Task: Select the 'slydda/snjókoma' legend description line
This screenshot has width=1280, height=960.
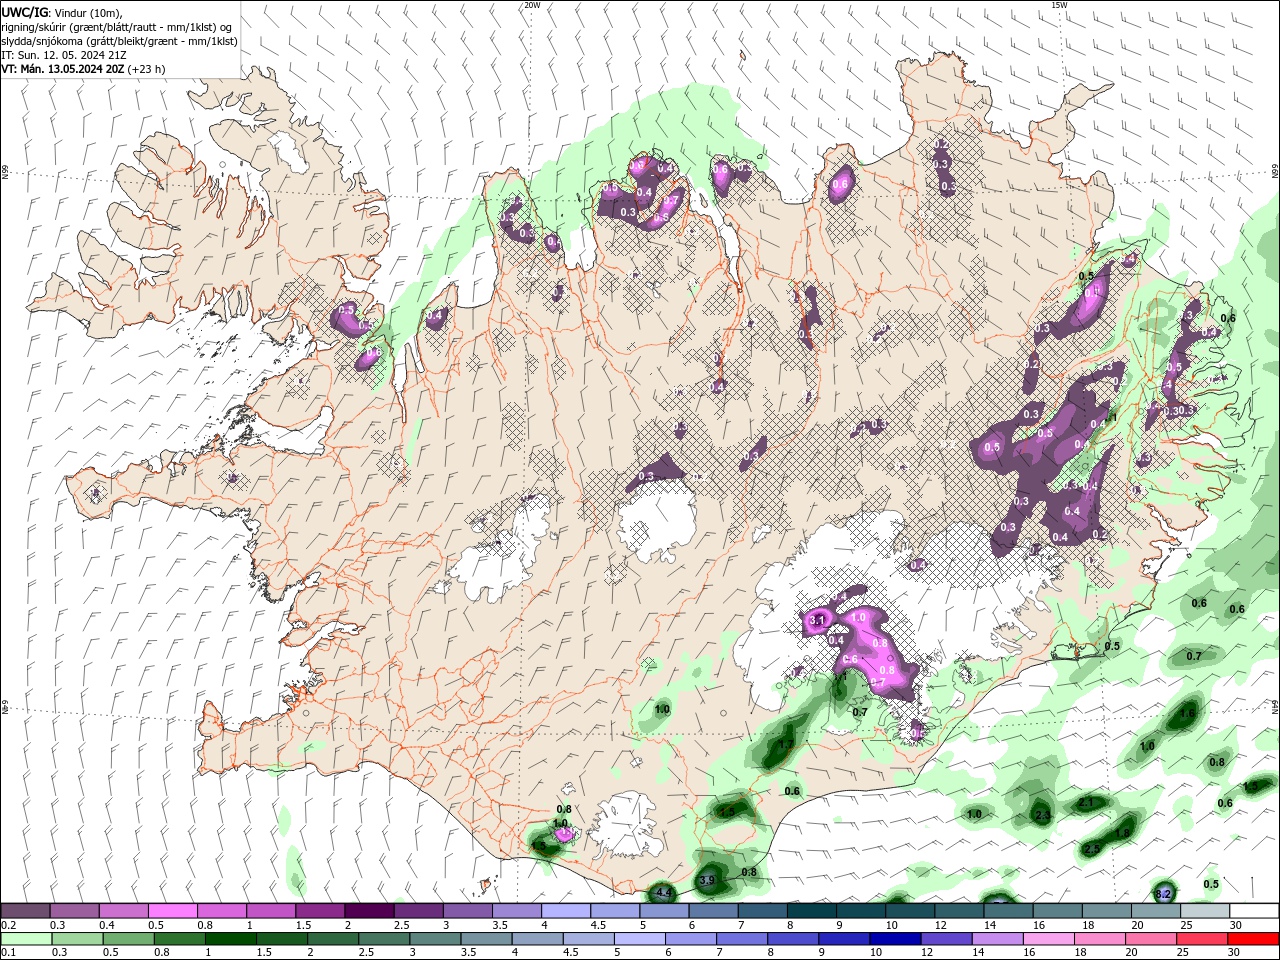Action: click(x=119, y=41)
